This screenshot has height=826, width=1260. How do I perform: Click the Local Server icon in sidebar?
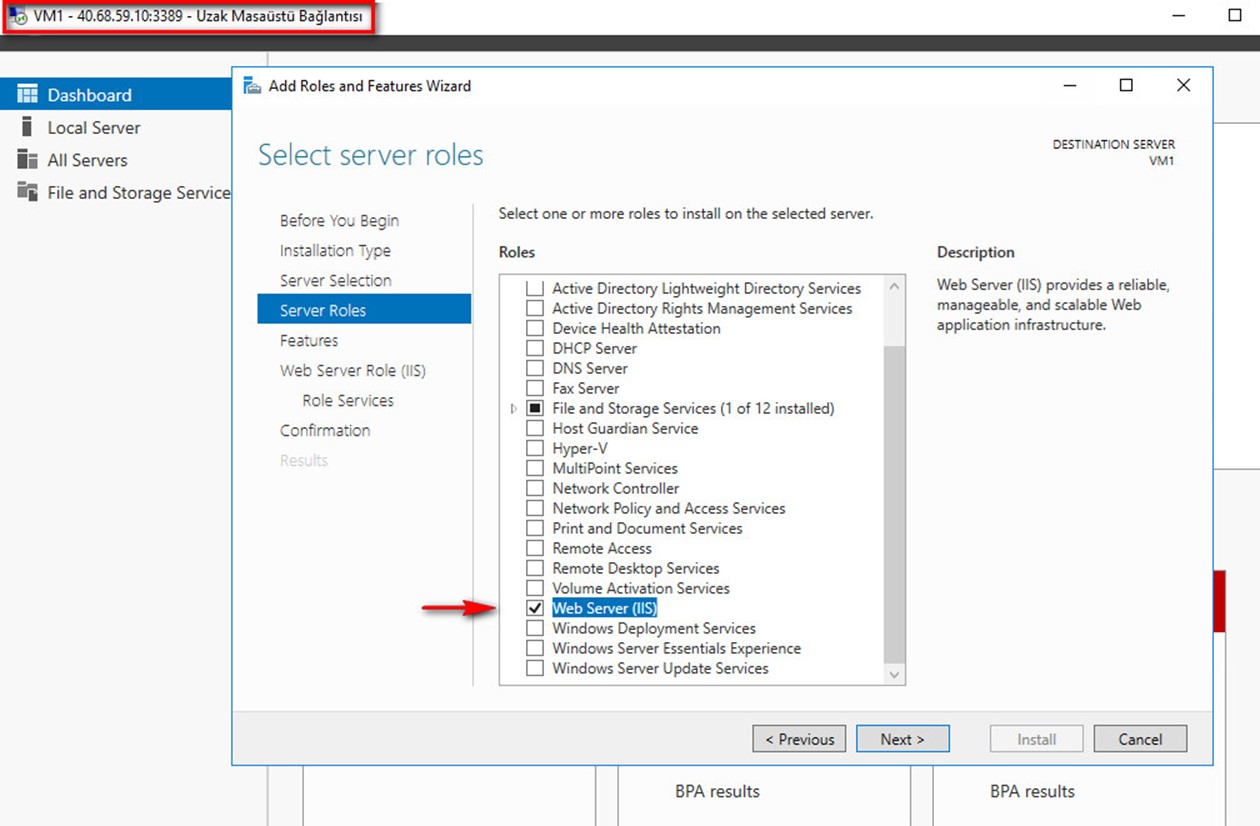27,127
